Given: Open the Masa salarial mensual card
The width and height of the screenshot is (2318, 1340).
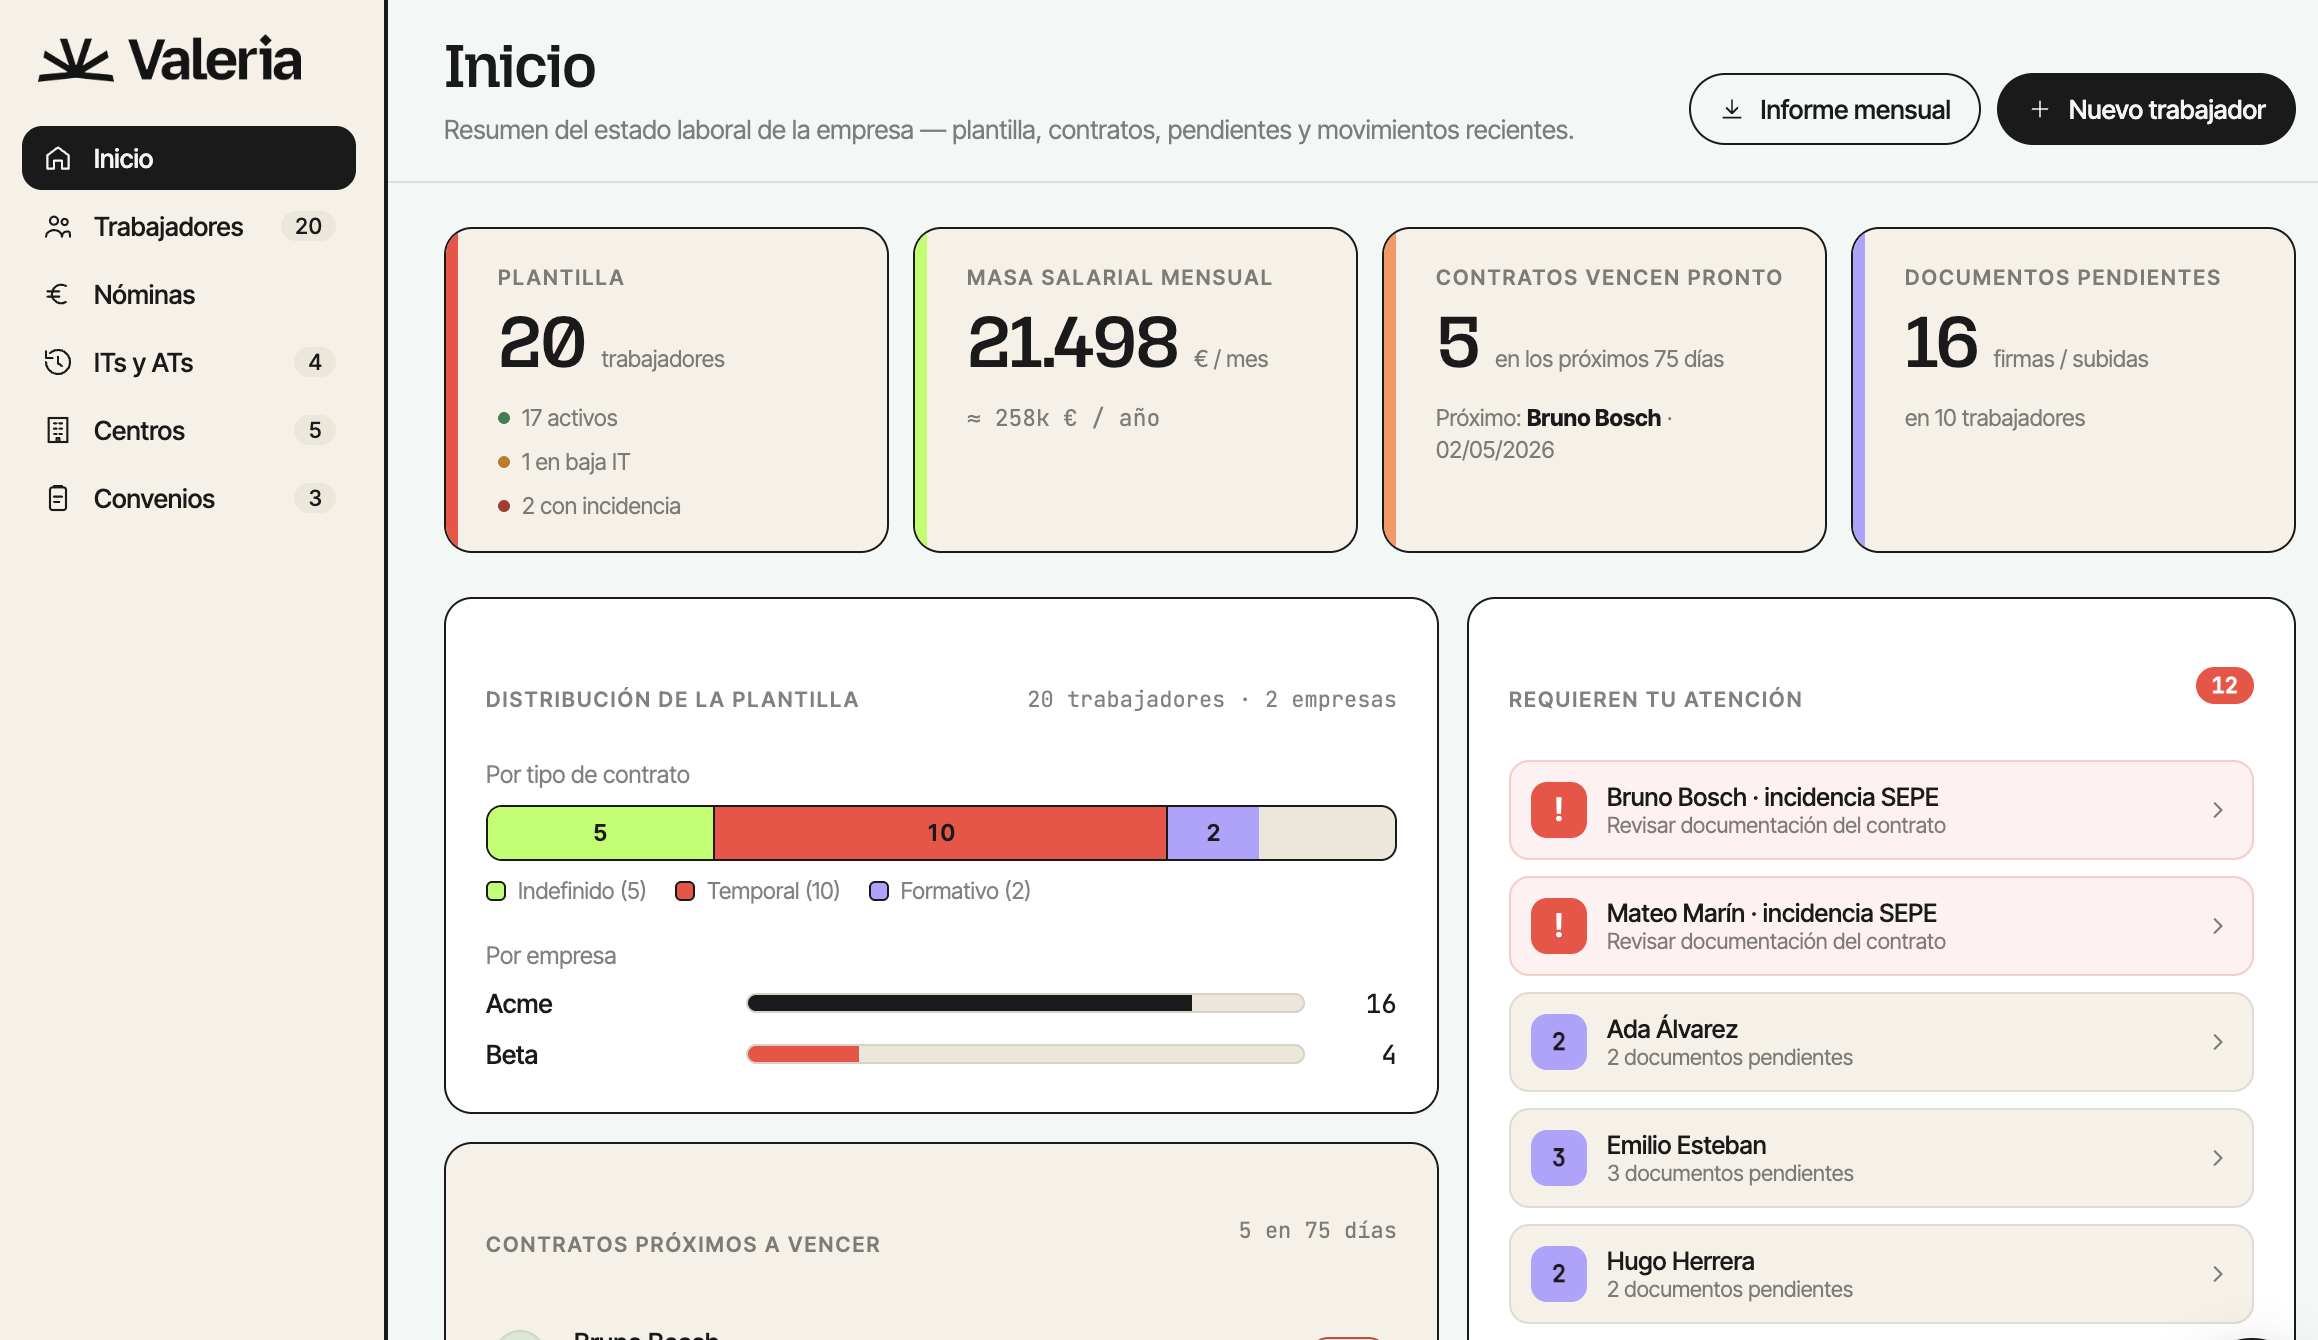Looking at the screenshot, I should (1135, 390).
